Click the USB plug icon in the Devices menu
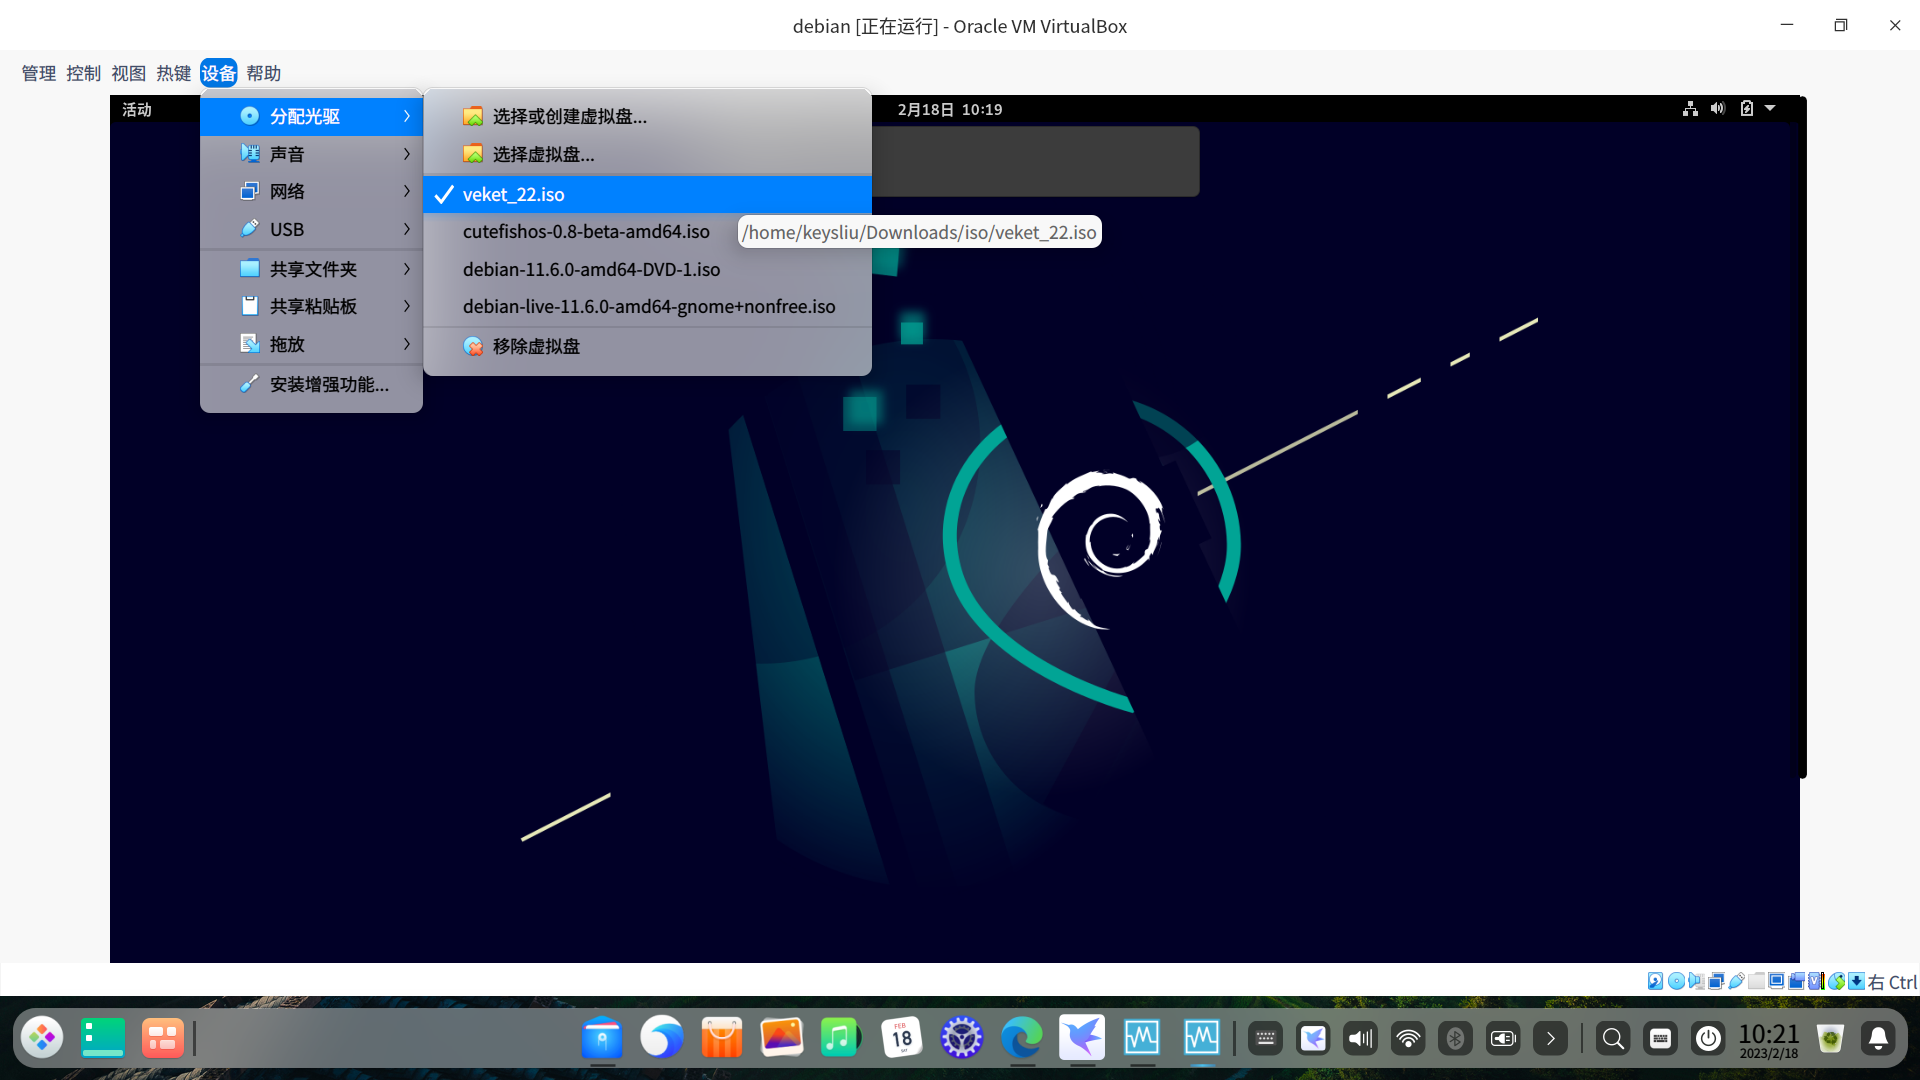This screenshot has width=1920, height=1080. (x=249, y=229)
